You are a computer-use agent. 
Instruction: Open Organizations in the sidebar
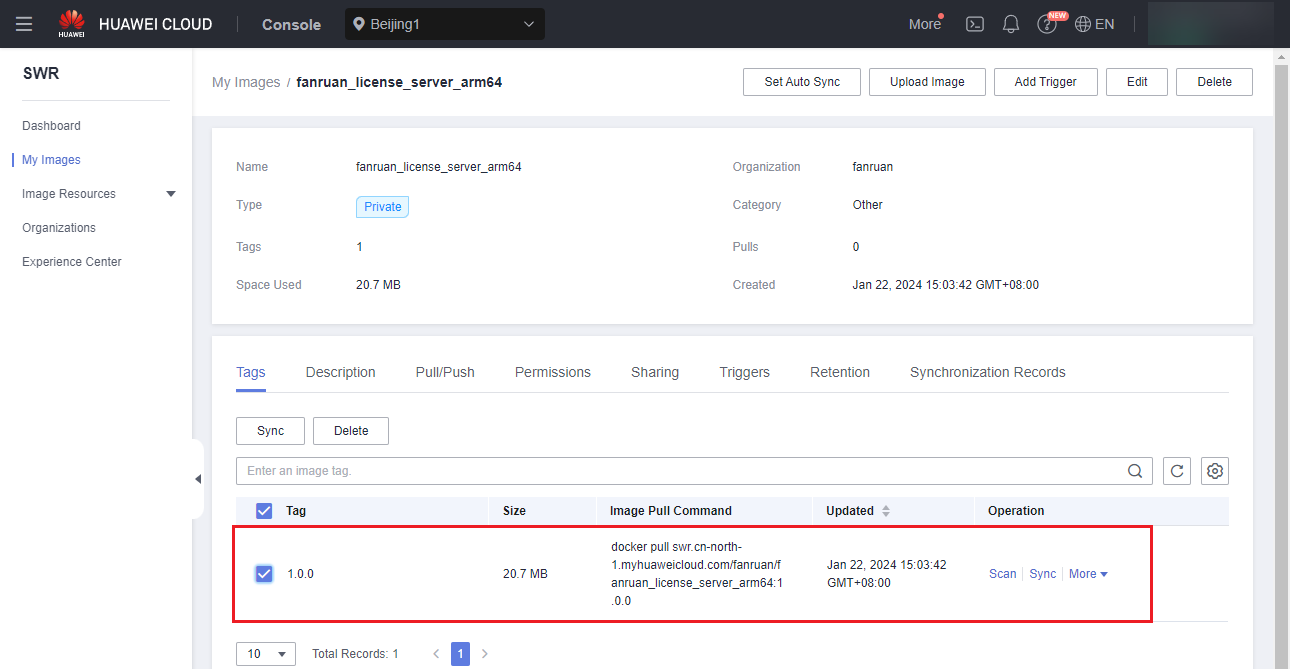click(59, 228)
